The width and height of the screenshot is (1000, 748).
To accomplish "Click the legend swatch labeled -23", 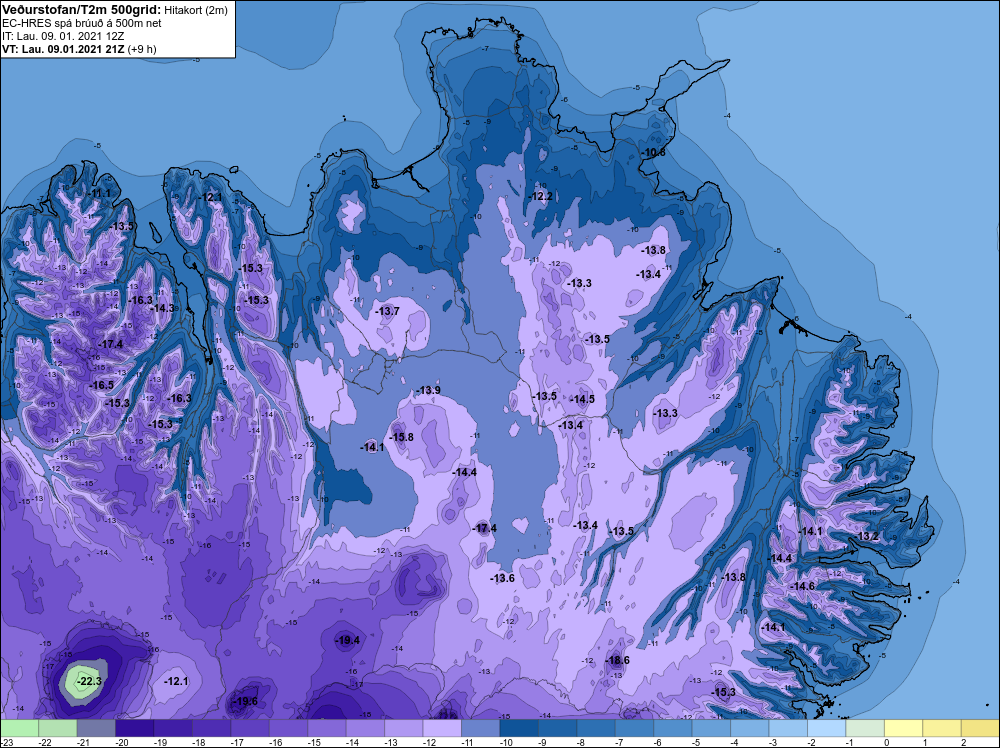I will [20, 729].
